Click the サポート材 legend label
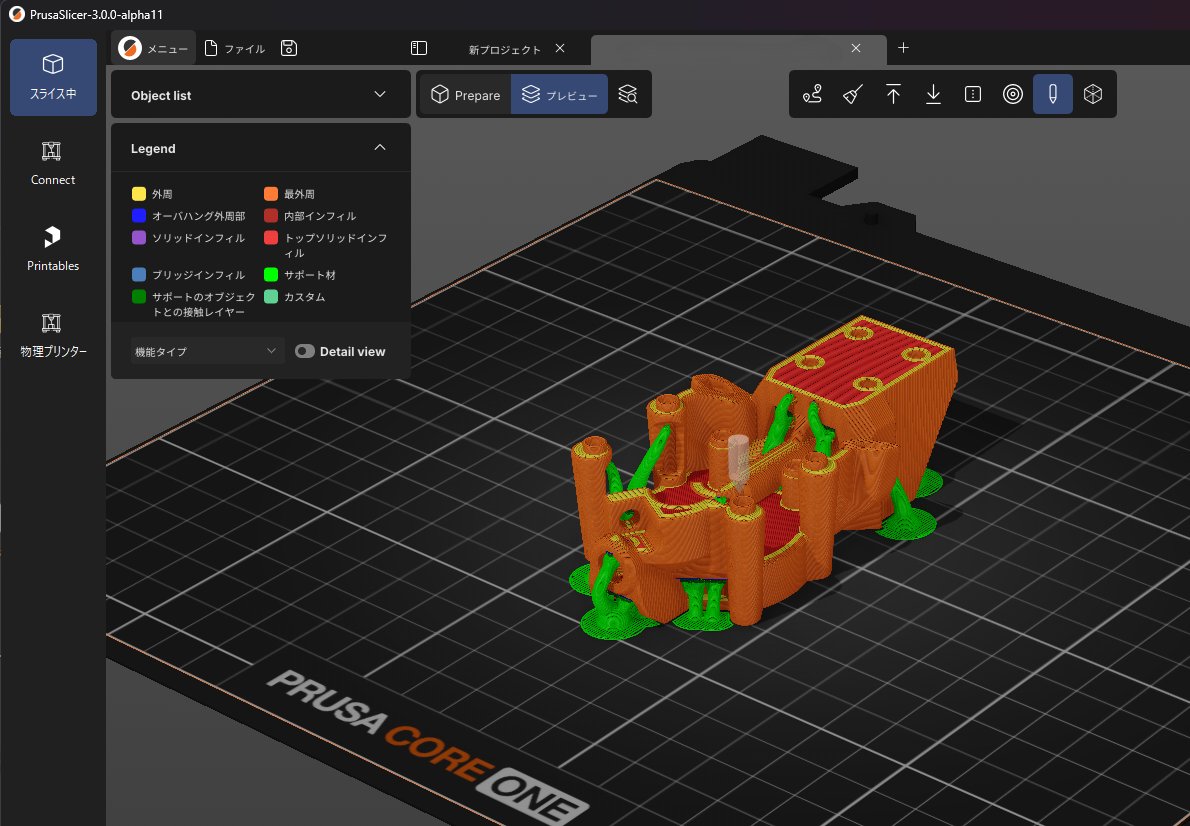The height and width of the screenshot is (826, 1190). pyautogui.click(x=310, y=275)
